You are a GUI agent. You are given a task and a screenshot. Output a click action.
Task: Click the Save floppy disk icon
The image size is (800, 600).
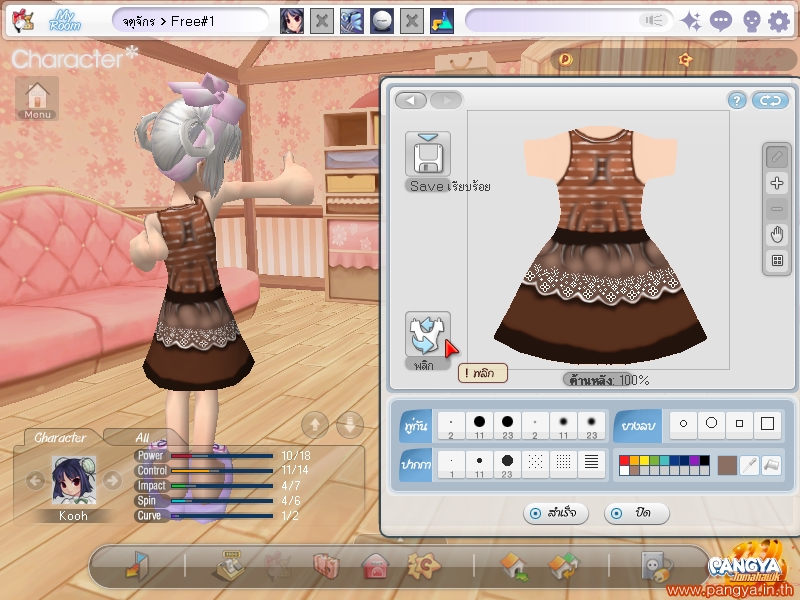pos(428,154)
